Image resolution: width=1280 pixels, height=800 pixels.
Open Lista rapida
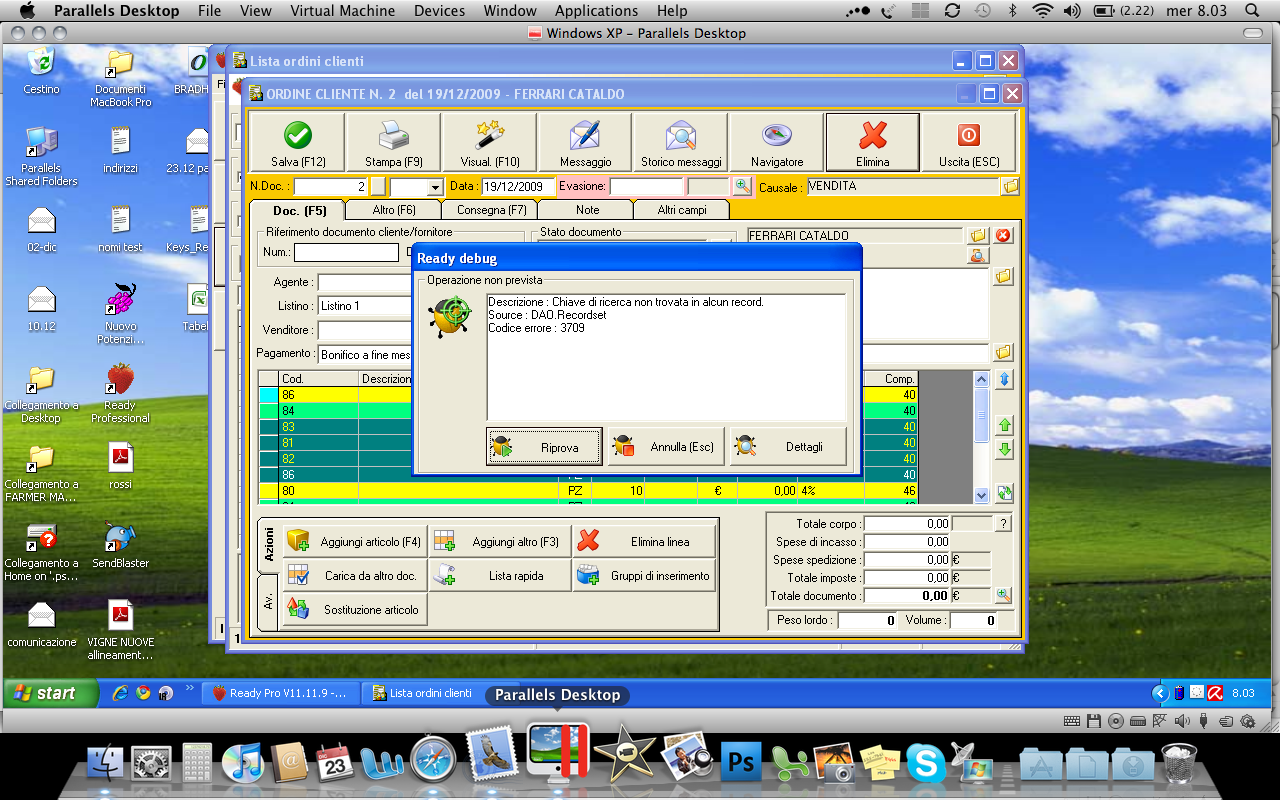tap(500, 576)
